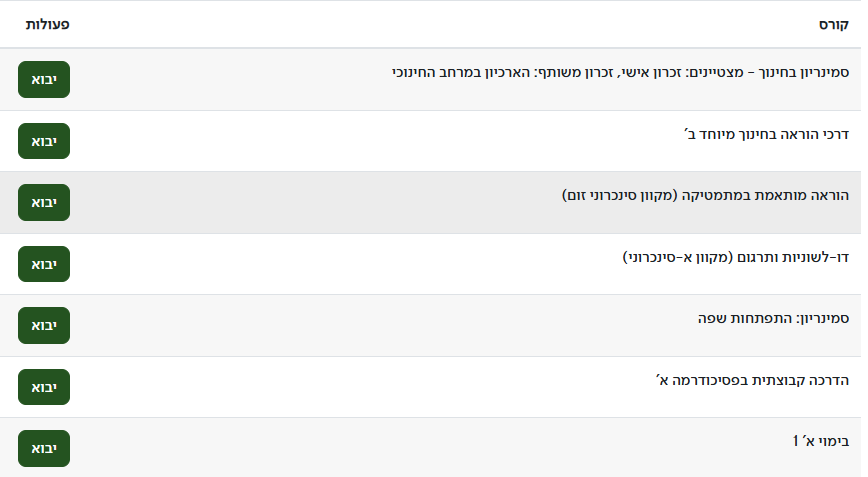
Task: Click יבוא for דרכי הוראה בחינוך מיוחד ב׳
Action: 44,141
